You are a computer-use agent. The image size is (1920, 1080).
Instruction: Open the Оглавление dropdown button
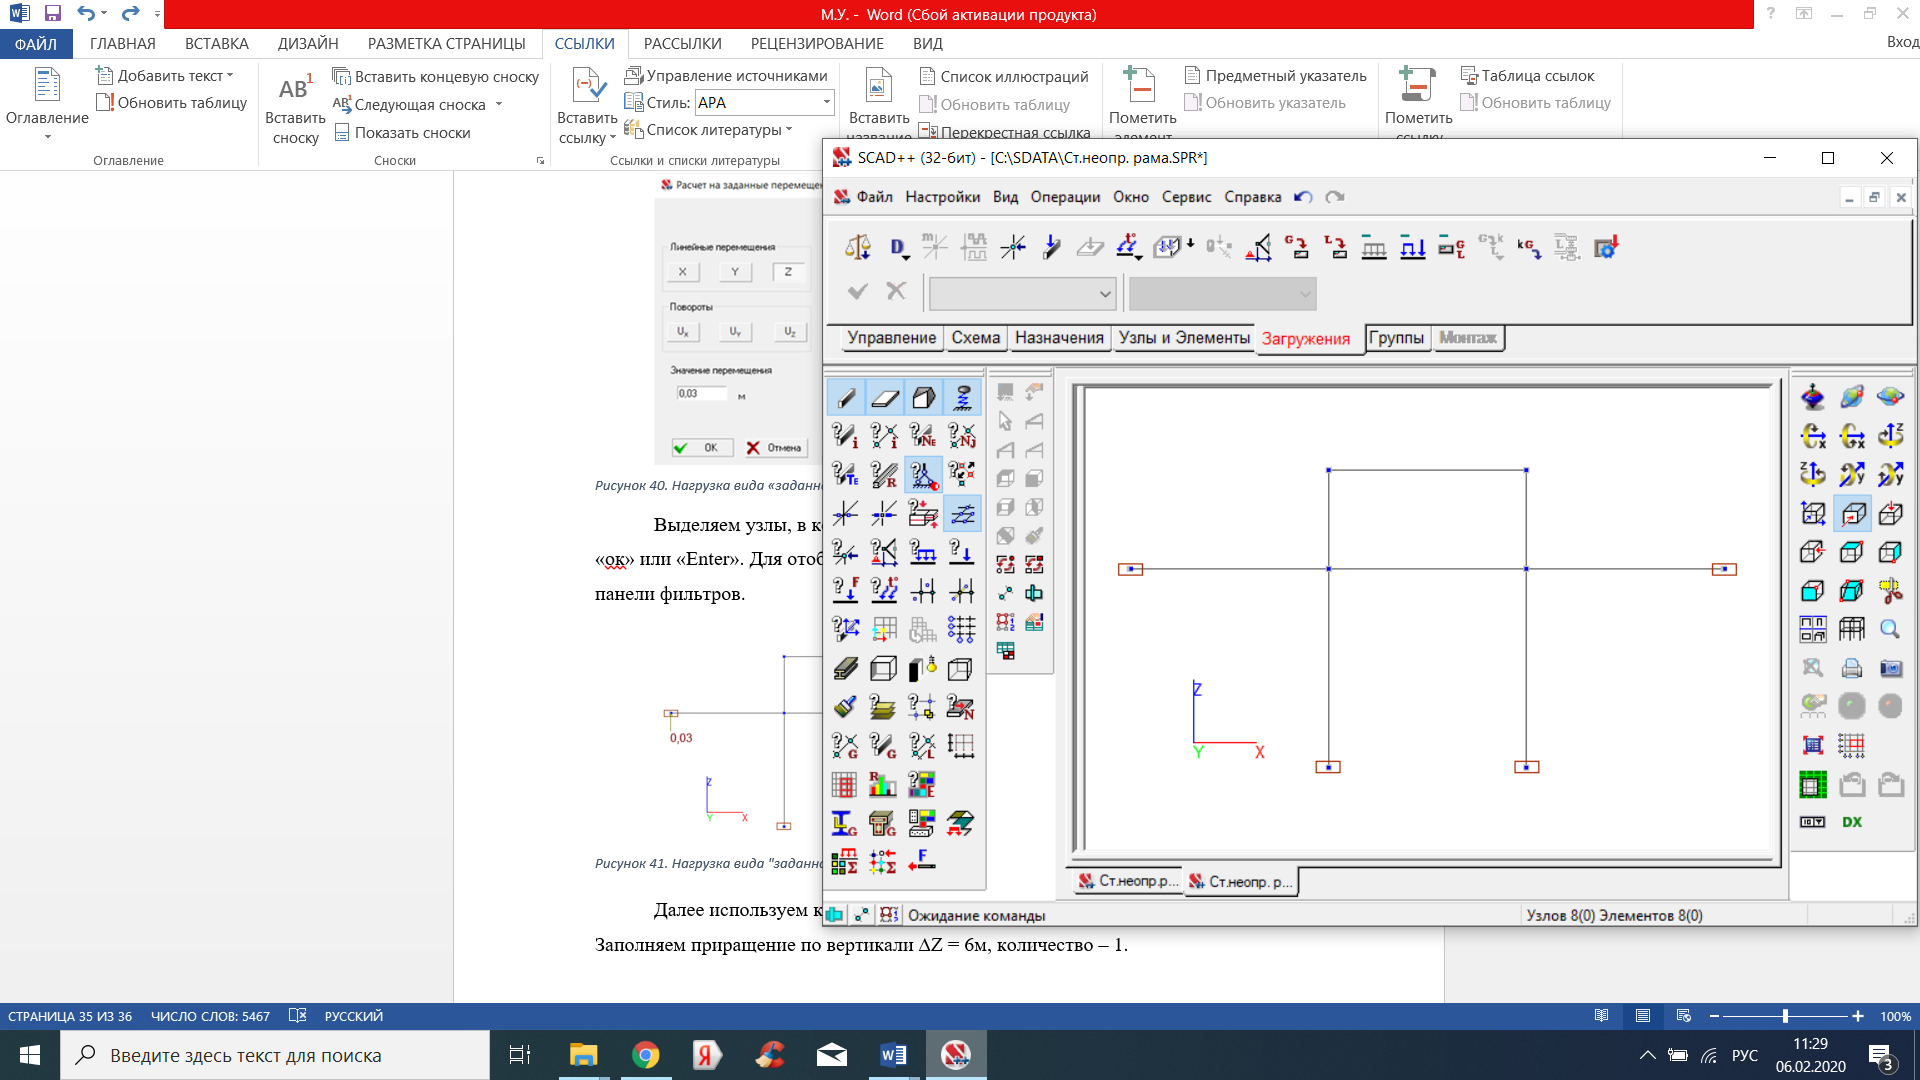click(x=47, y=105)
